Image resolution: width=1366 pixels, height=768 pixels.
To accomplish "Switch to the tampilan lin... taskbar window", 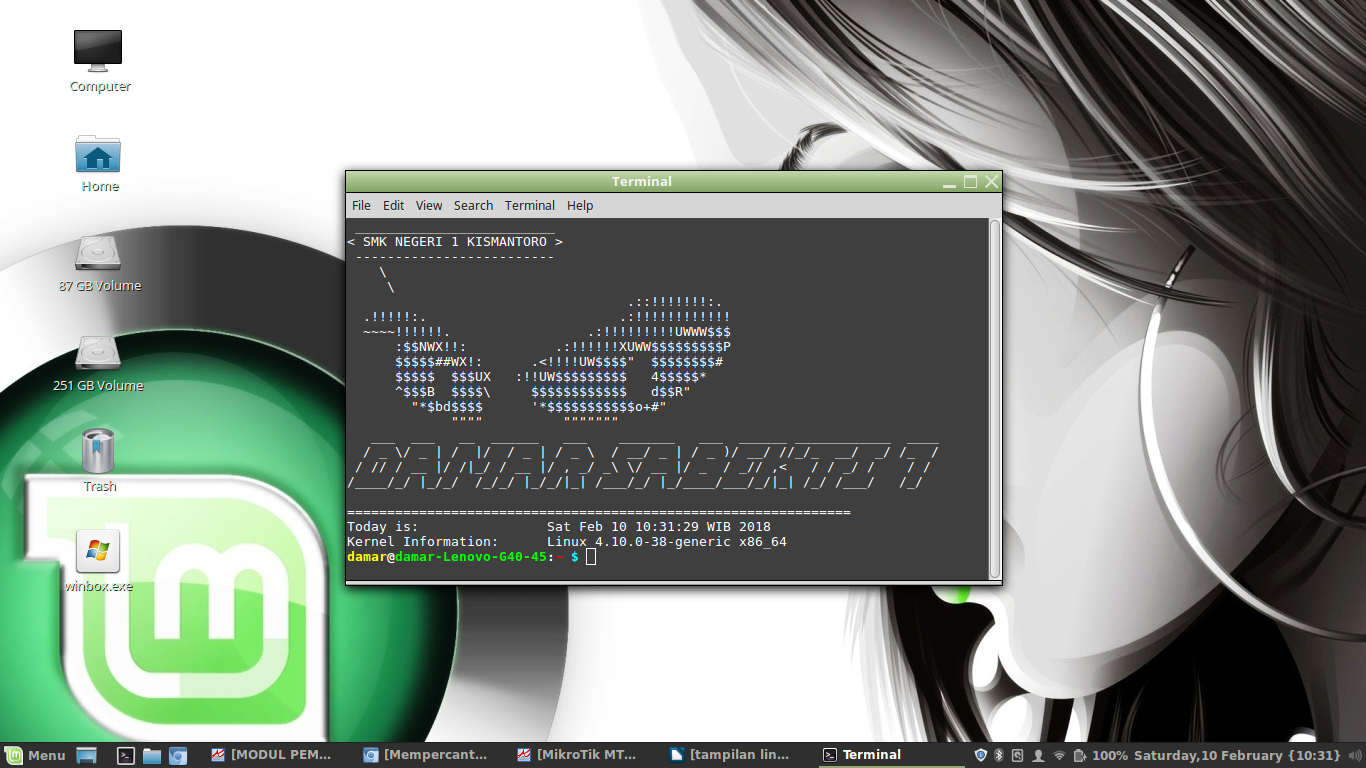I will [733, 755].
